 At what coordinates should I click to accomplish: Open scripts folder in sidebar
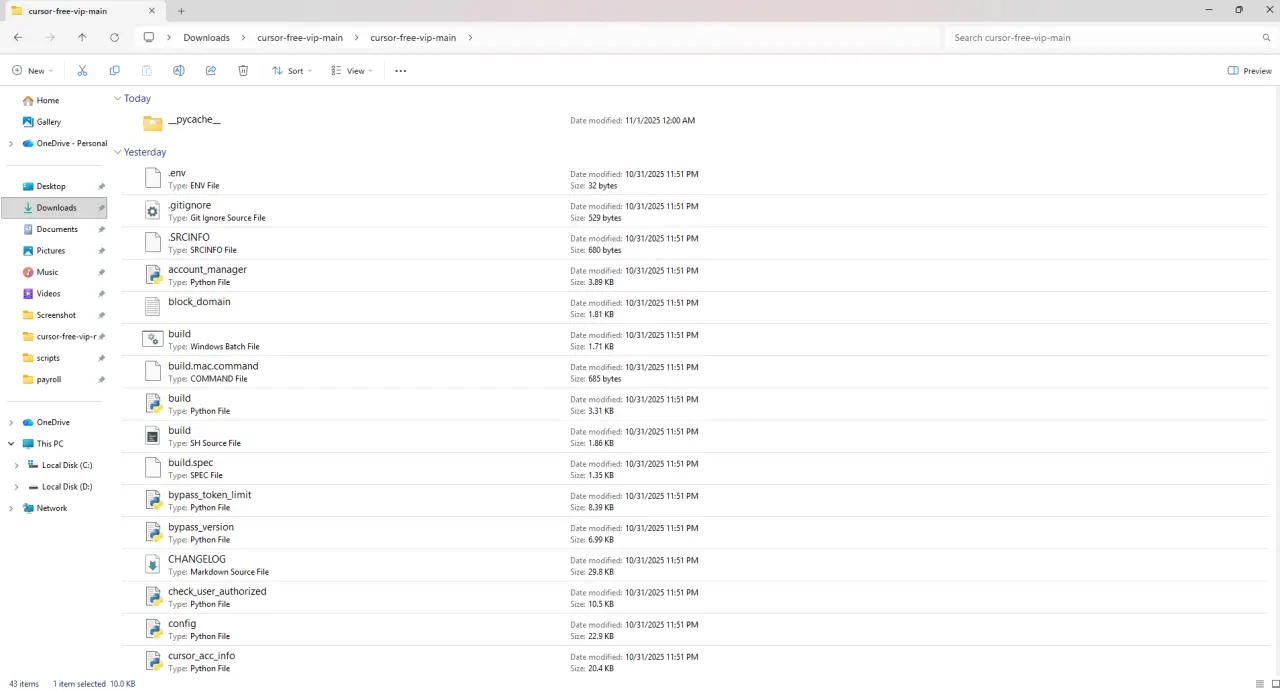point(48,358)
